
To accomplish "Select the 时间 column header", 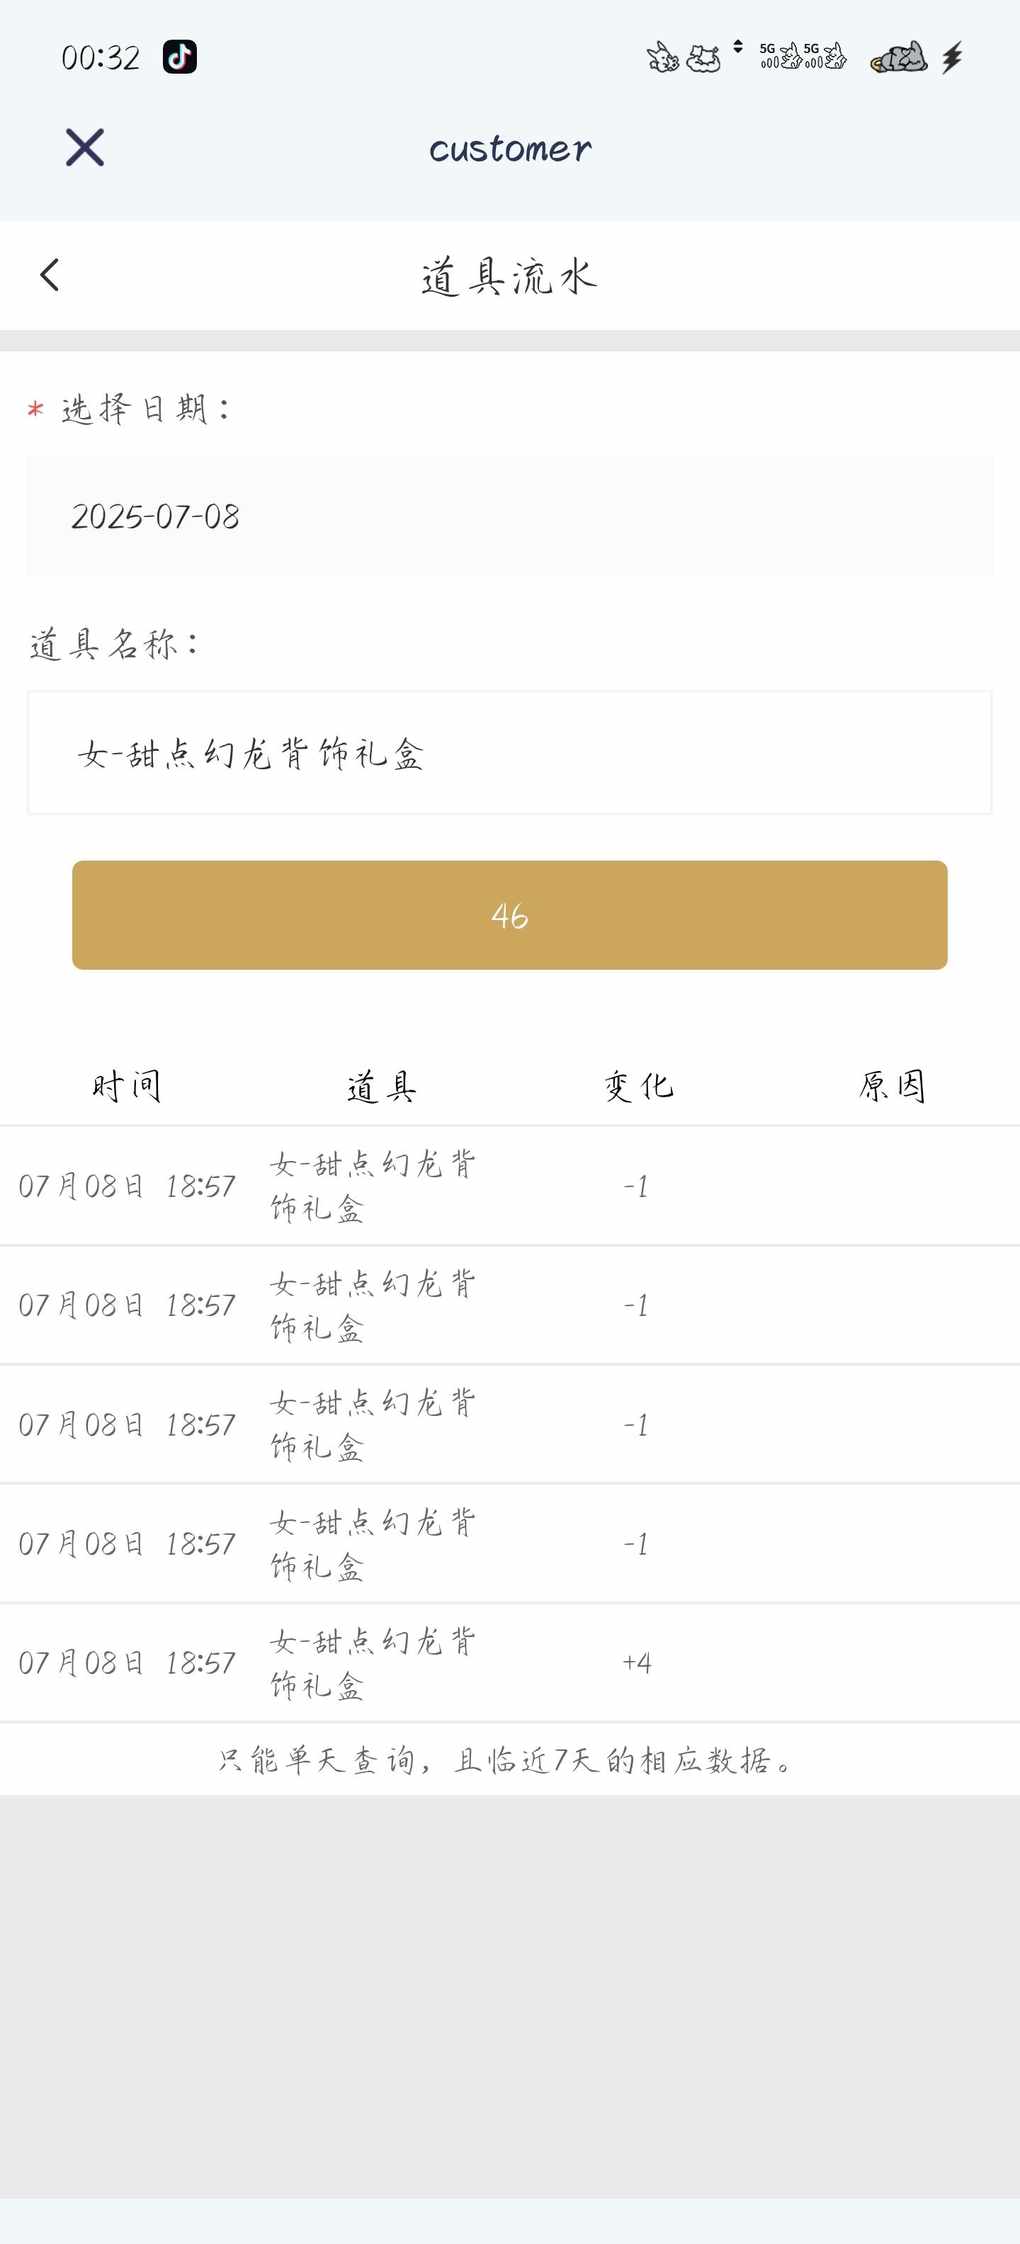I will (127, 1086).
